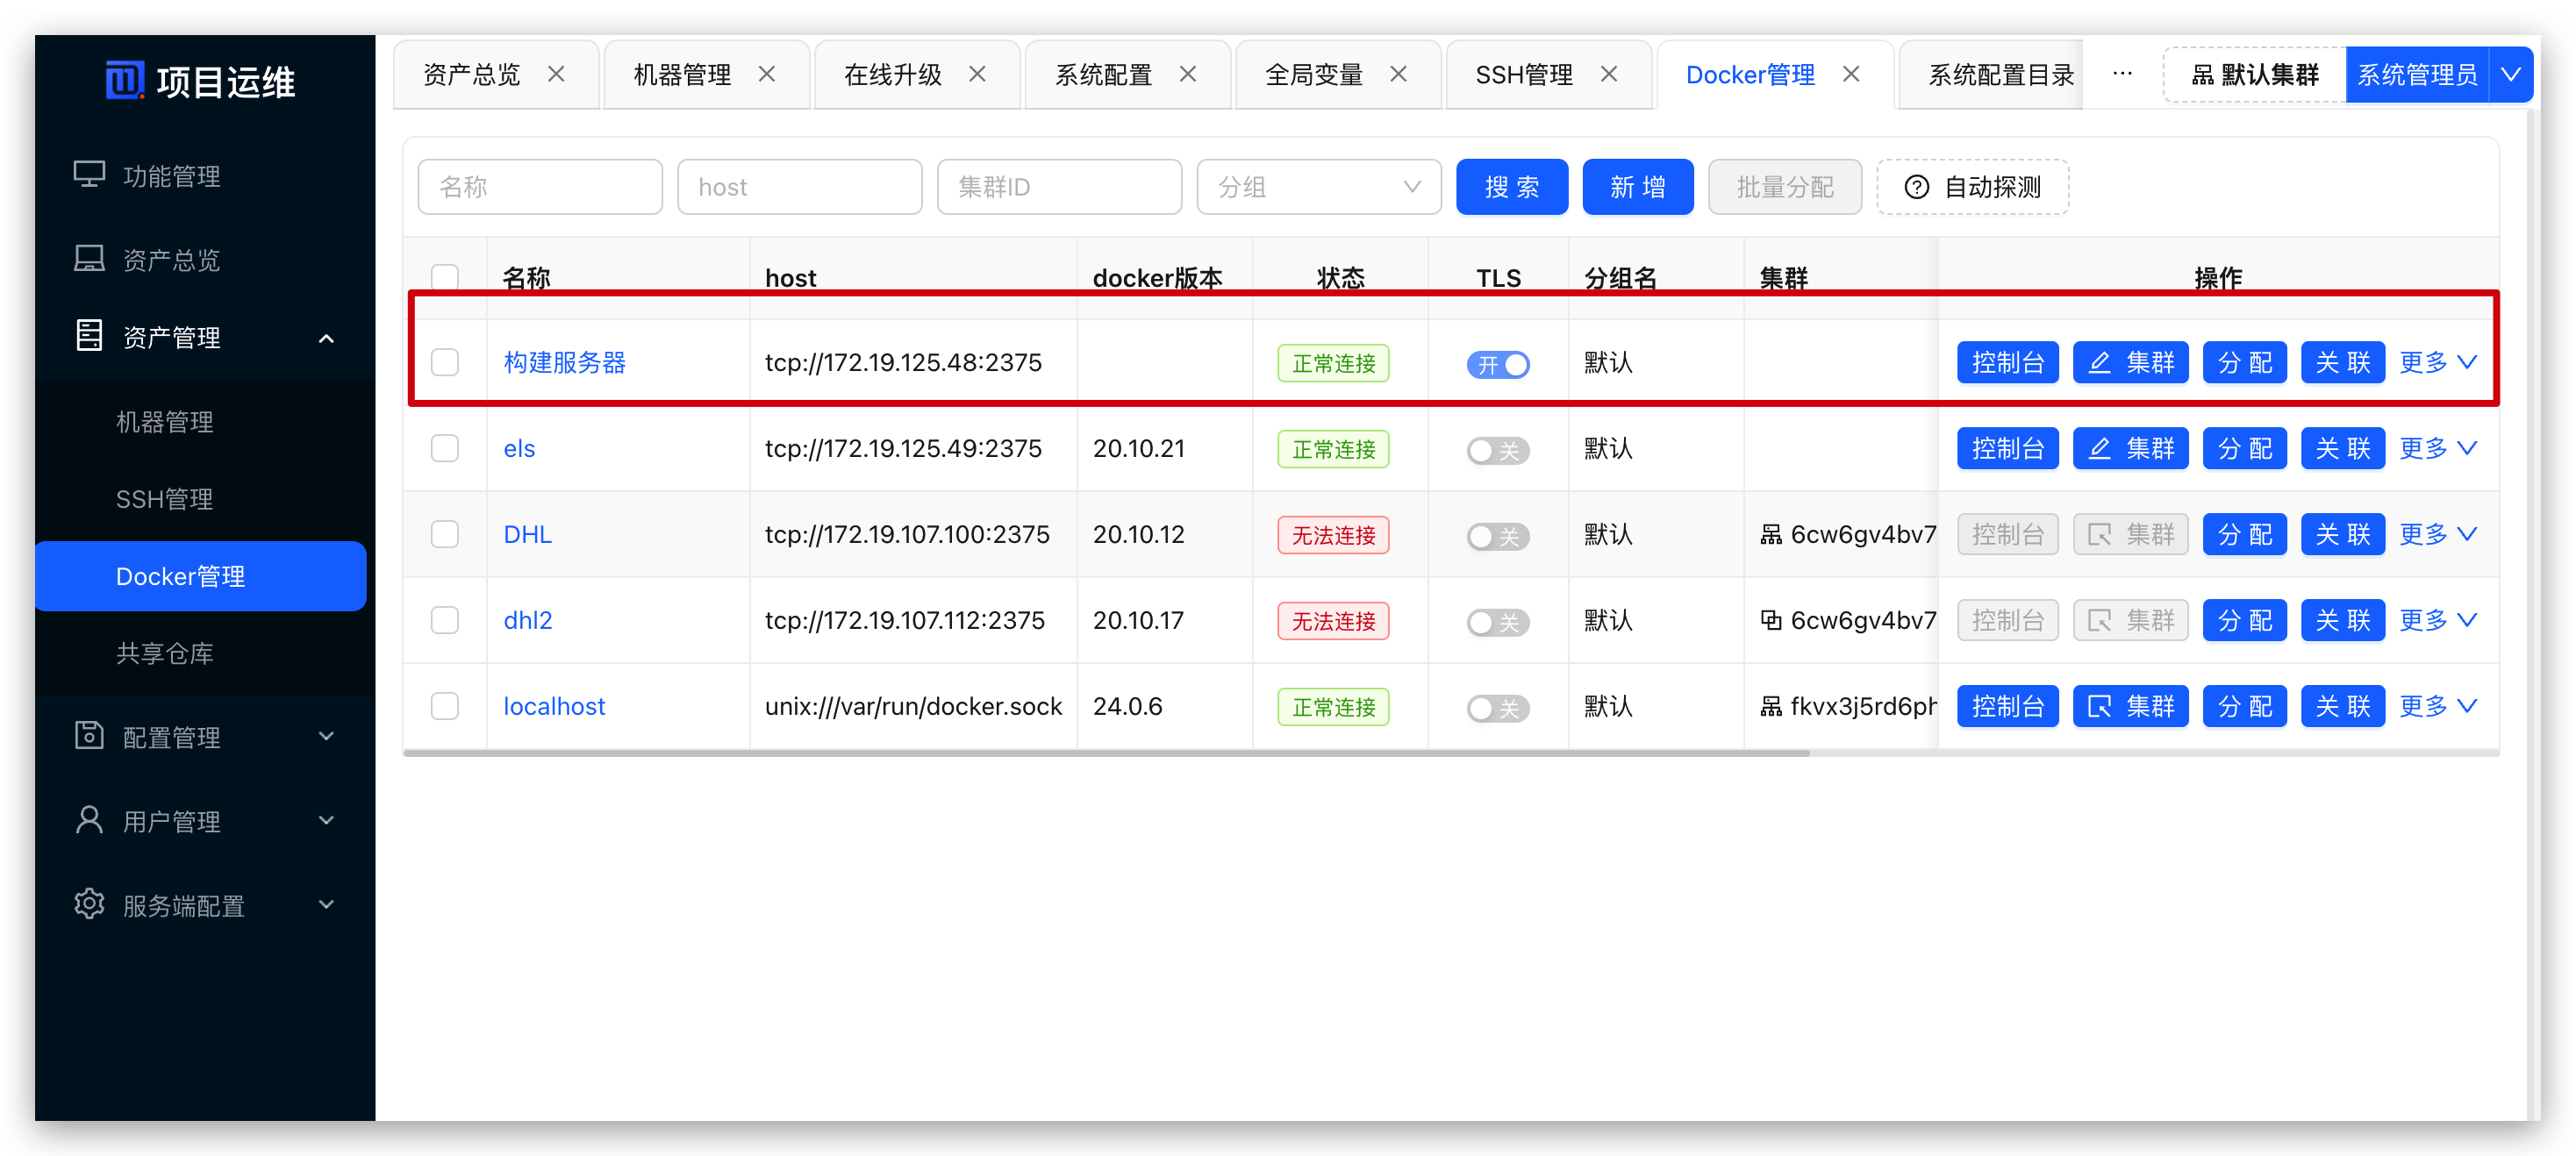
Task: Switch to the 机器管理 tab
Action: coord(682,74)
